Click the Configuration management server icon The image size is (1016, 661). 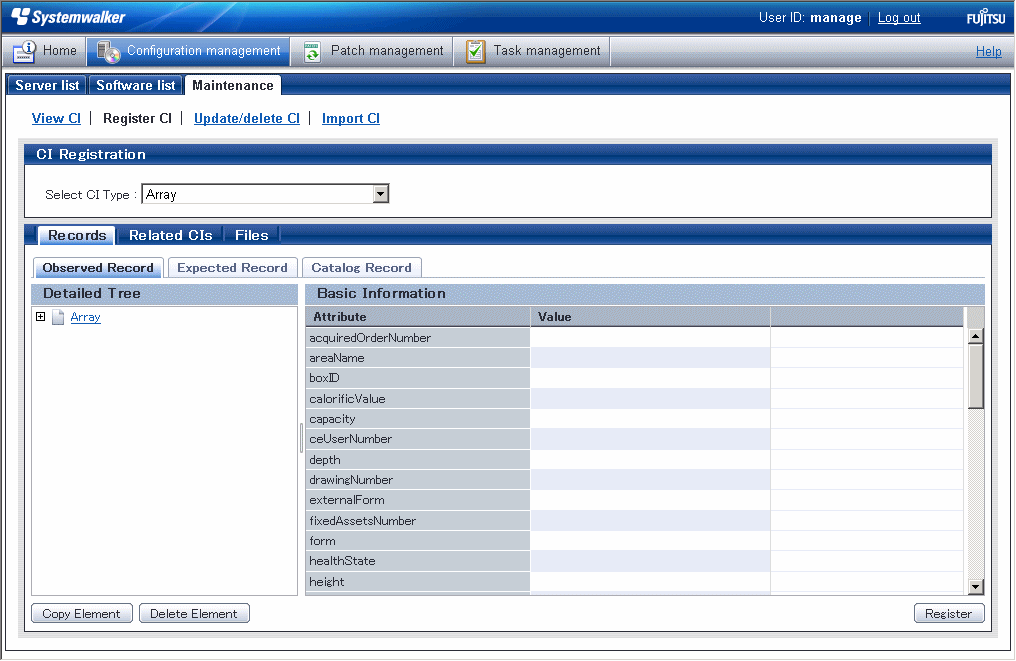coord(108,51)
